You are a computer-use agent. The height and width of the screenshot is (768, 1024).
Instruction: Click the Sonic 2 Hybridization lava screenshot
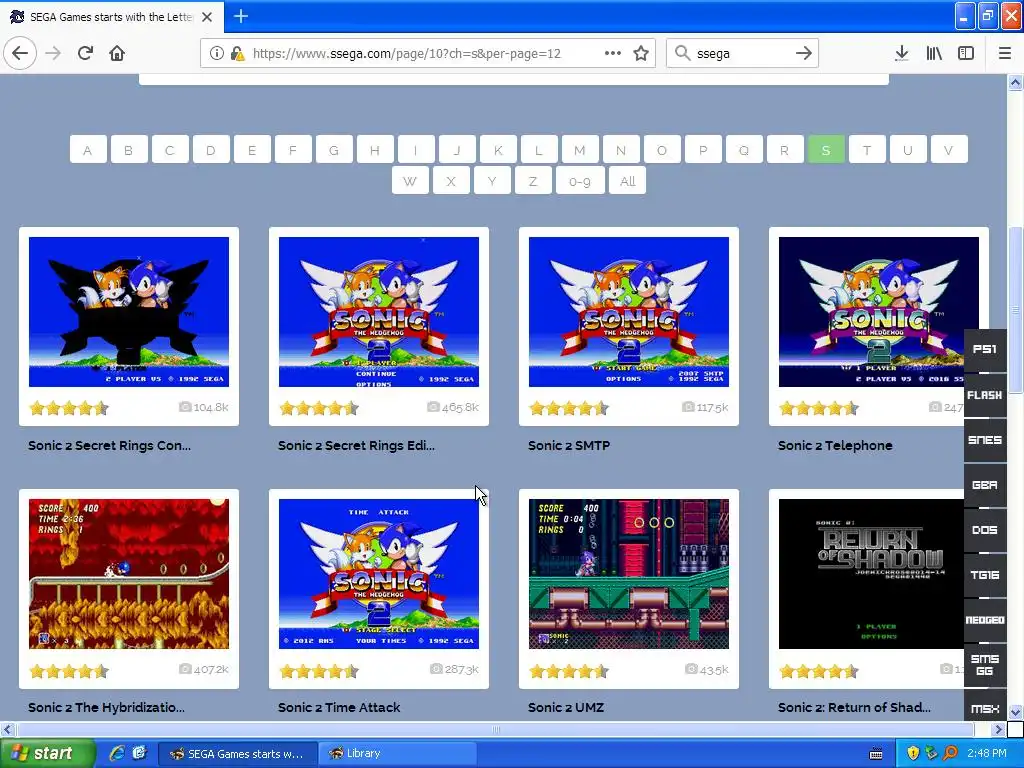129,574
